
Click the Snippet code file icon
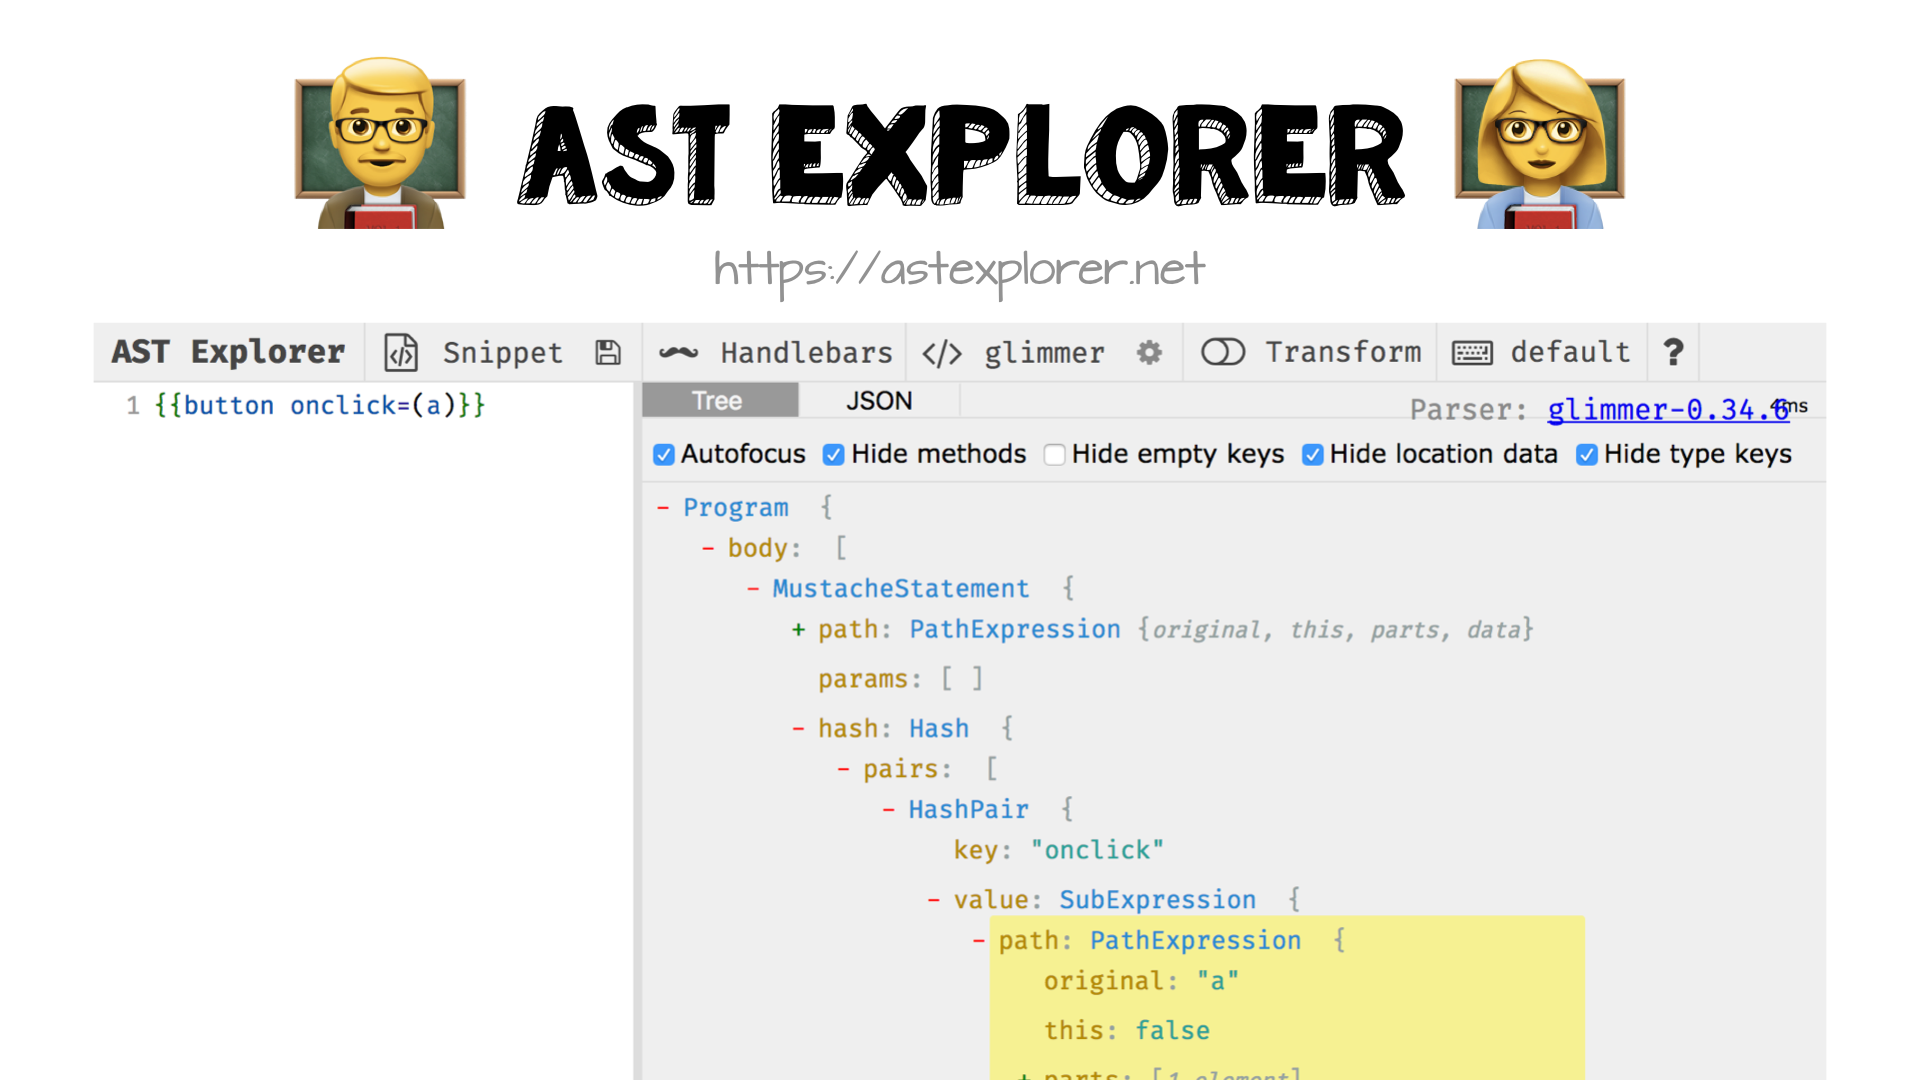[x=401, y=352]
